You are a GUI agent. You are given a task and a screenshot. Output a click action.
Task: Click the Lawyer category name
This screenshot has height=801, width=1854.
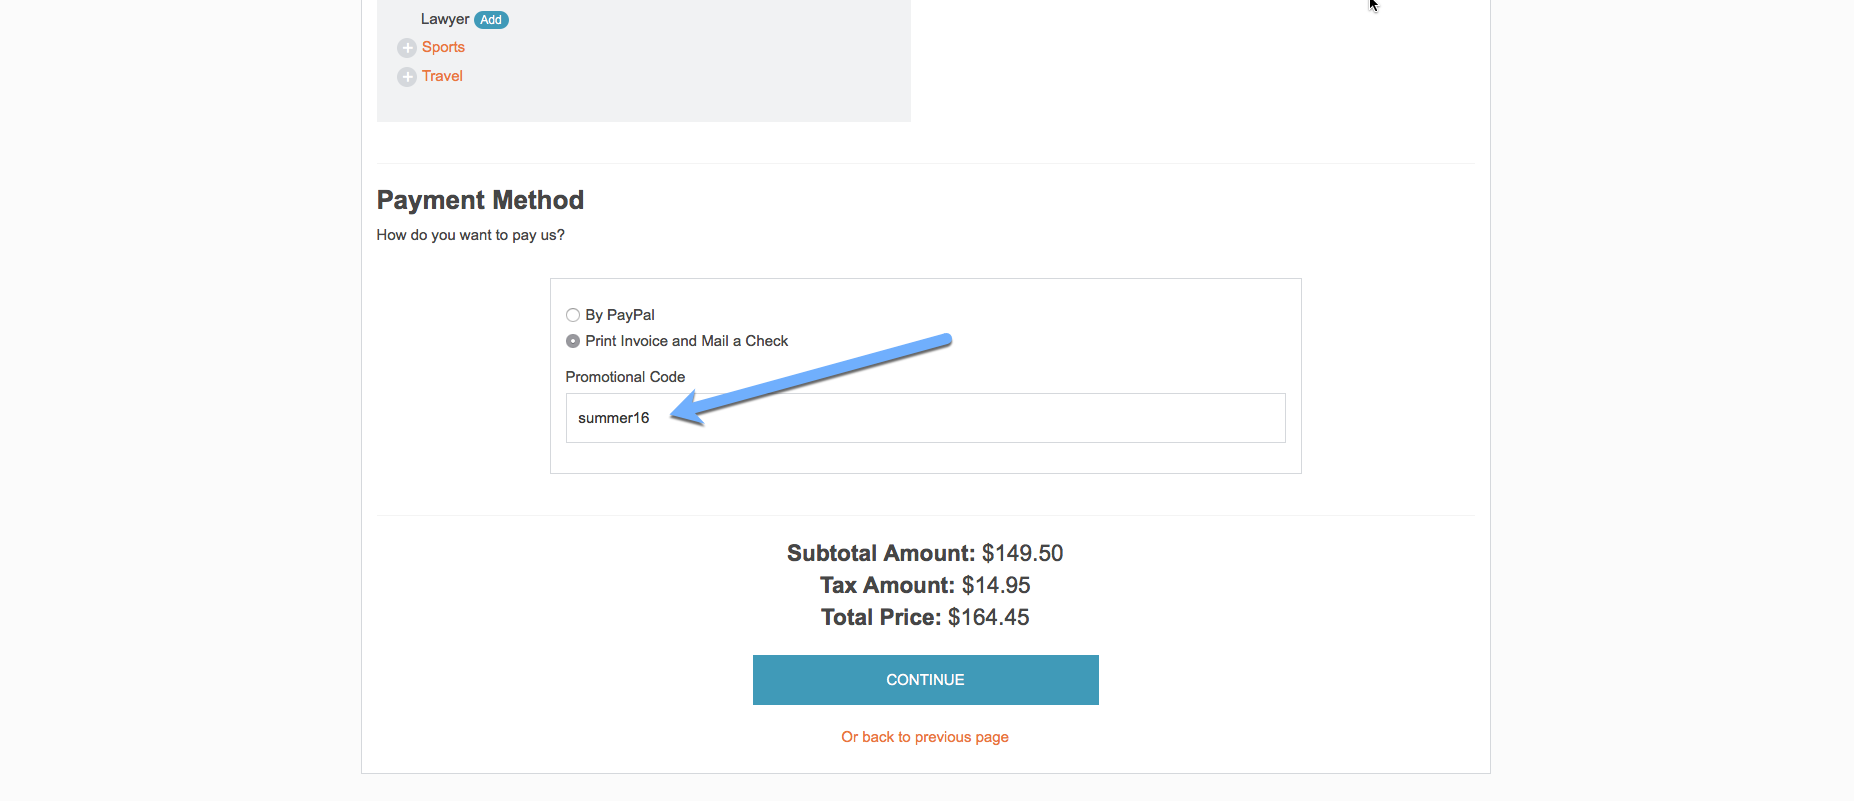click(x=445, y=19)
